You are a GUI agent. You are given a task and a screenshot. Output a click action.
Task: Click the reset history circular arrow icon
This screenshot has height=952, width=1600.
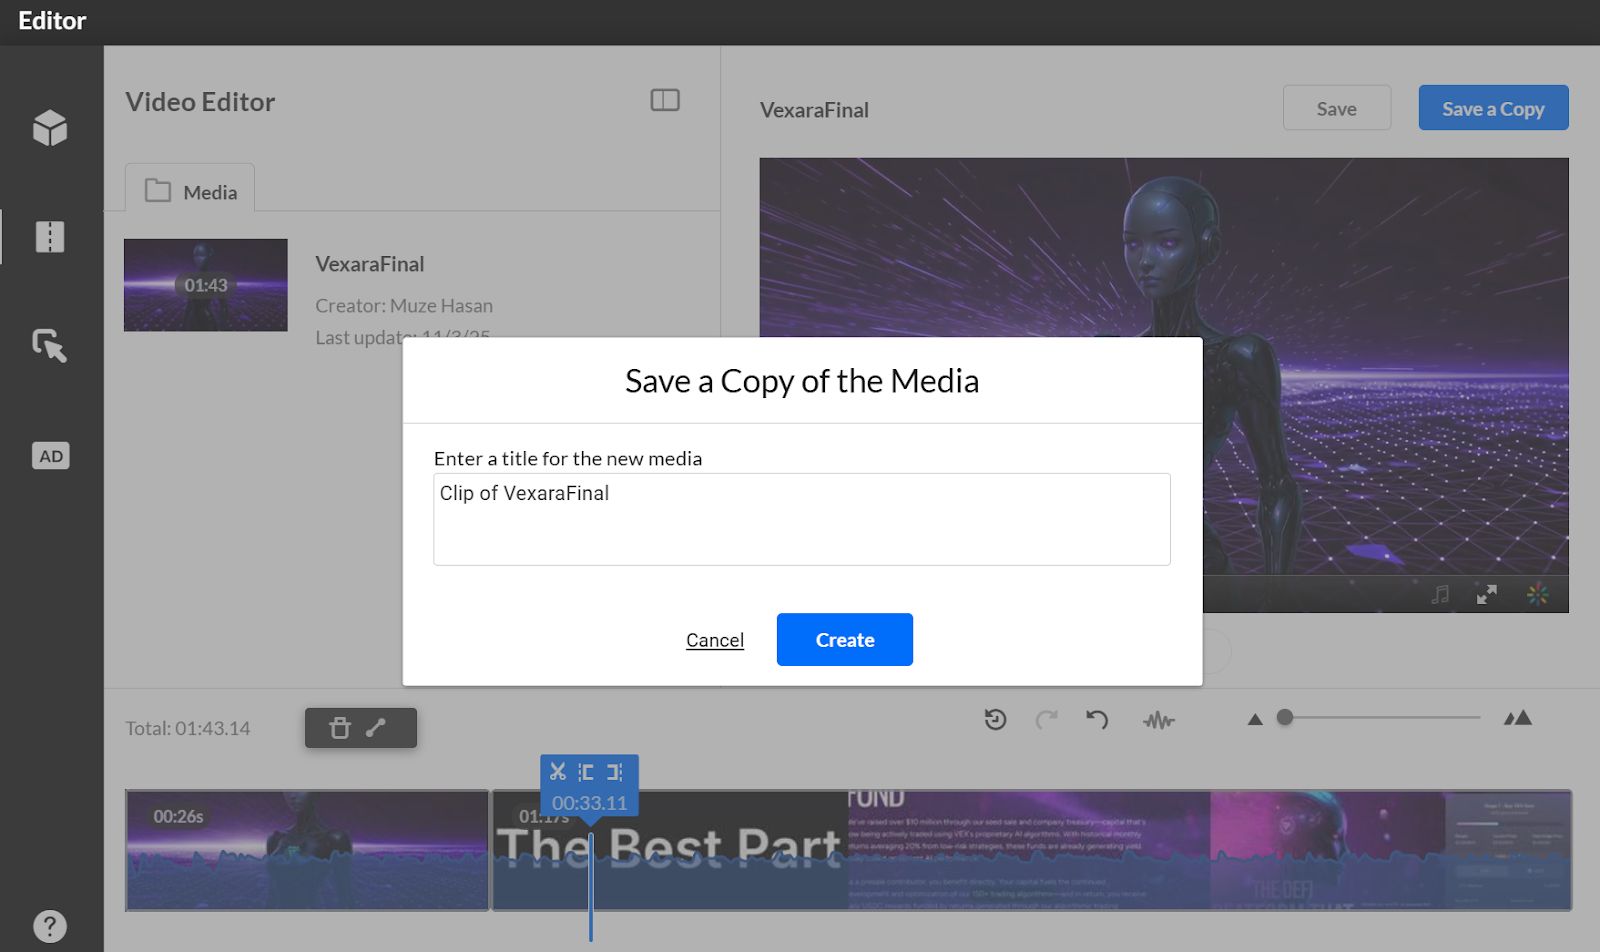[995, 719]
